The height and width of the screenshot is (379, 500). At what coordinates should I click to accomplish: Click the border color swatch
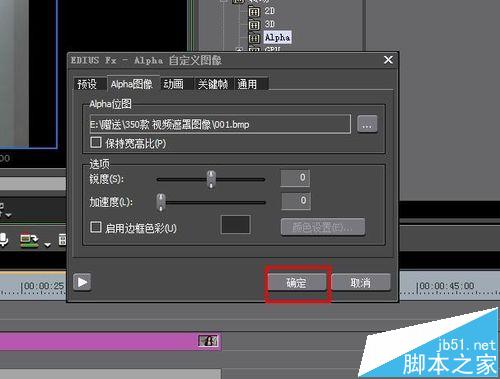click(x=236, y=224)
